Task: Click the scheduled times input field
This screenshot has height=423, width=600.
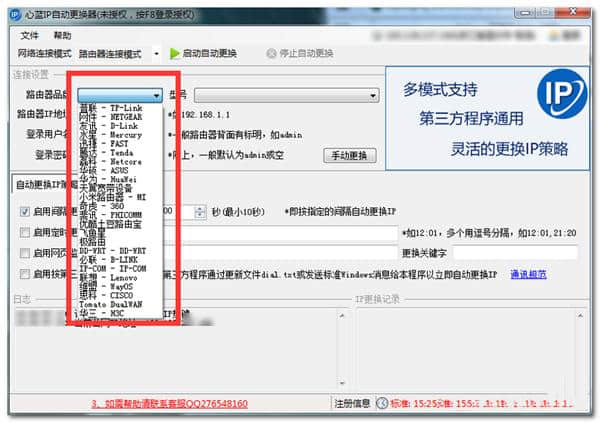Action: tap(281, 233)
